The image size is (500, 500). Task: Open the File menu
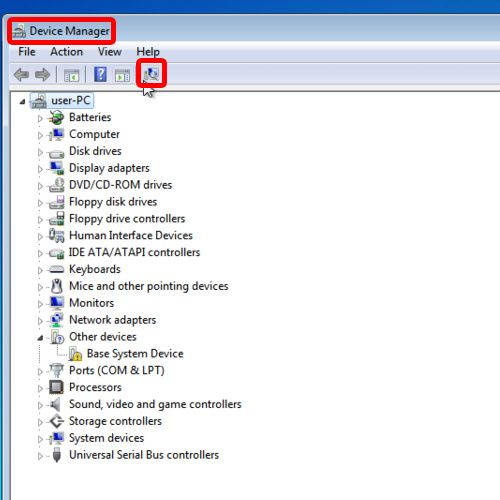pos(27,52)
